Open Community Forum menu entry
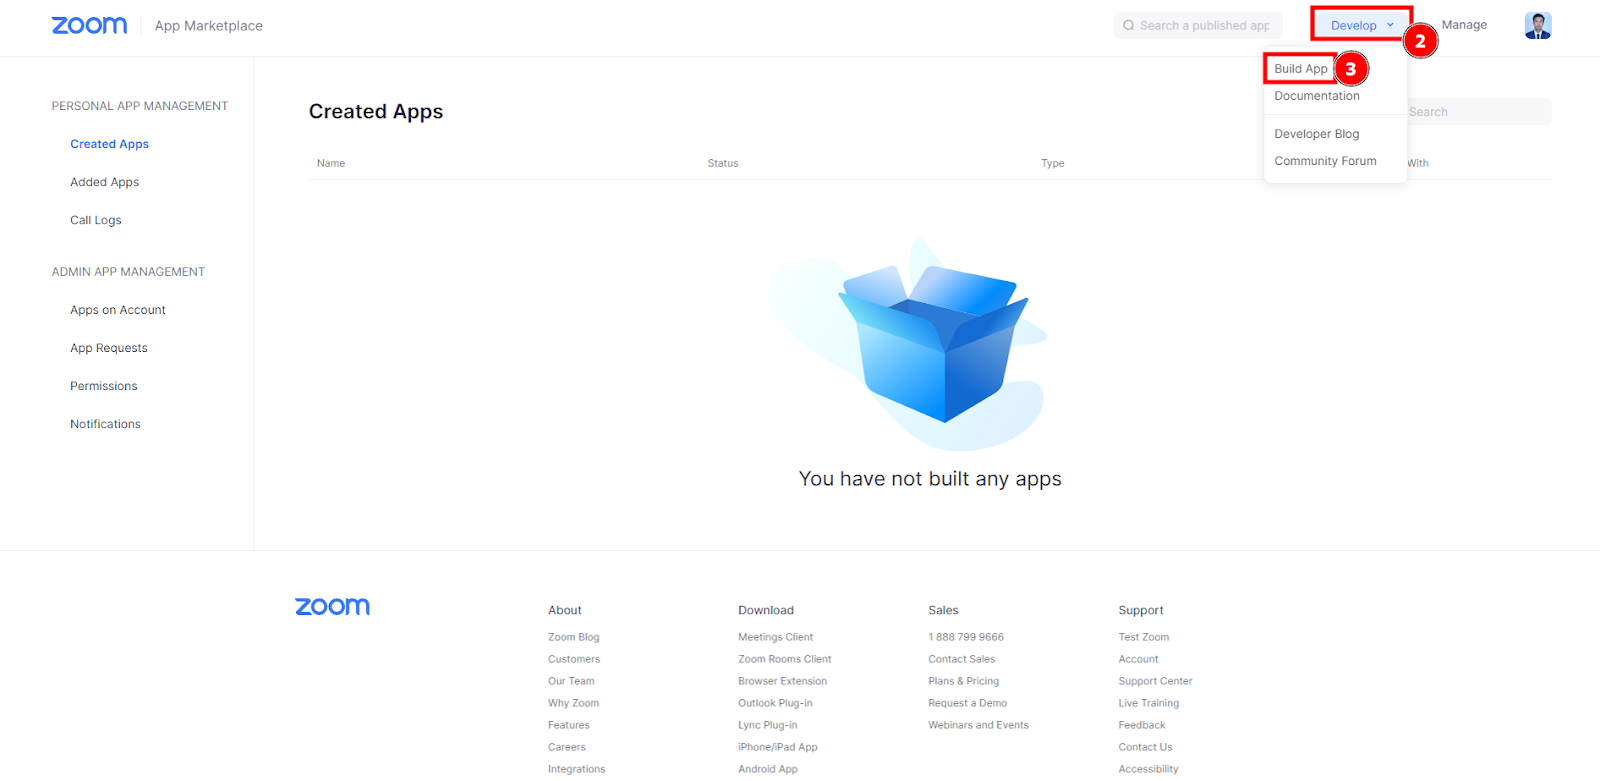1600x781 pixels. [x=1325, y=161]
